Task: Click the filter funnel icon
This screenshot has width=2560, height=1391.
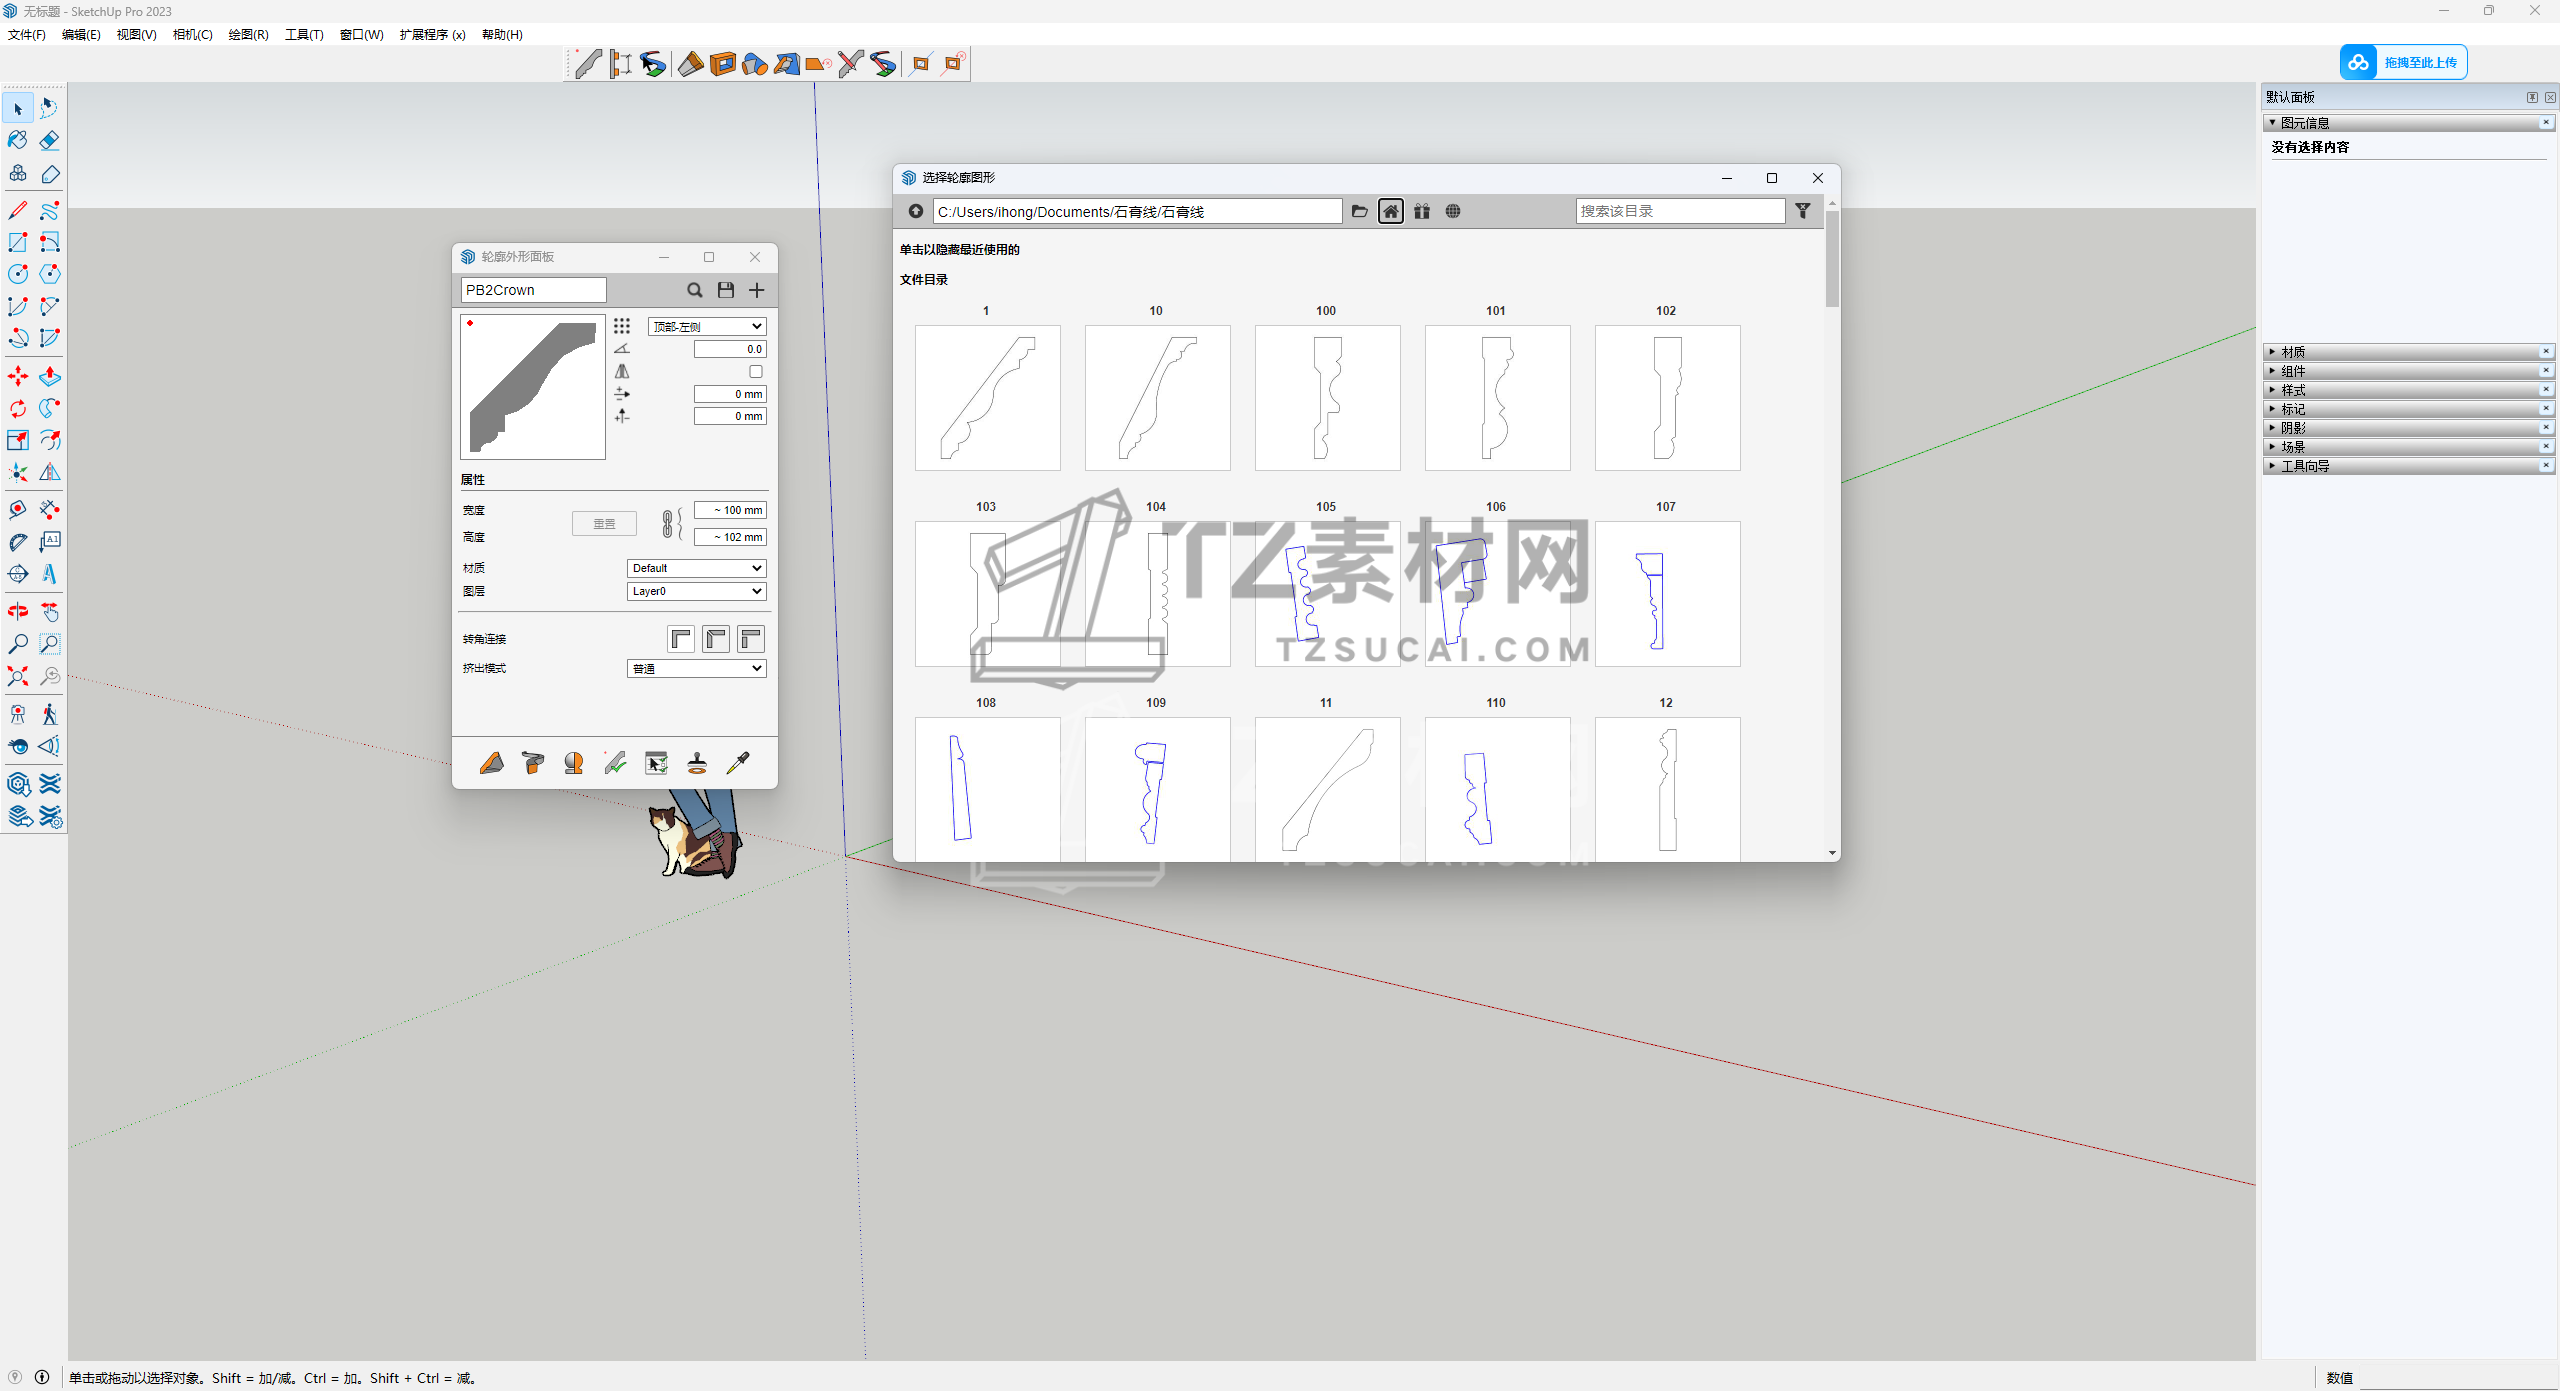Action: point(1803,211)
